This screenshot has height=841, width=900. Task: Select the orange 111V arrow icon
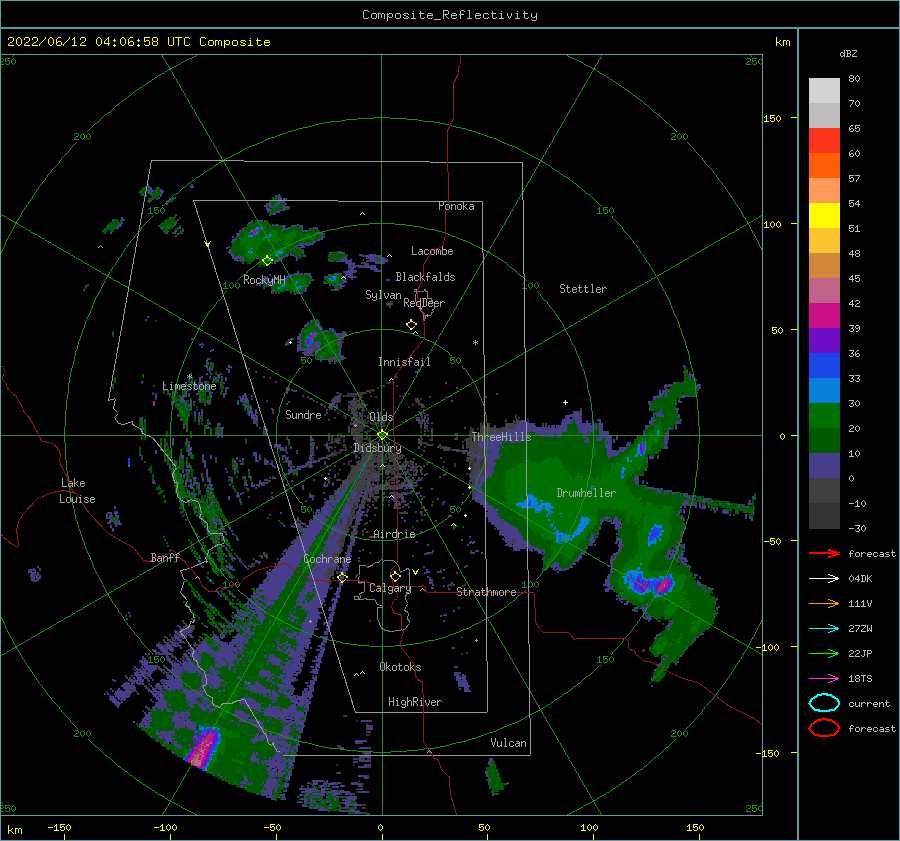(x=824, y=603)
